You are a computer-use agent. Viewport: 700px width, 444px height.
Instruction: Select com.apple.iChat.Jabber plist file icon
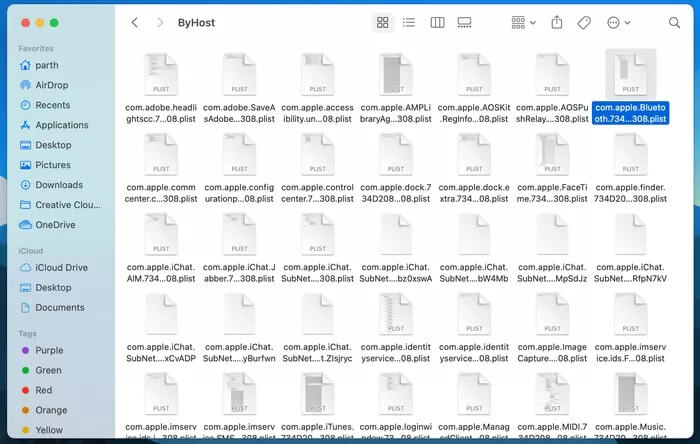coord(239,234)
